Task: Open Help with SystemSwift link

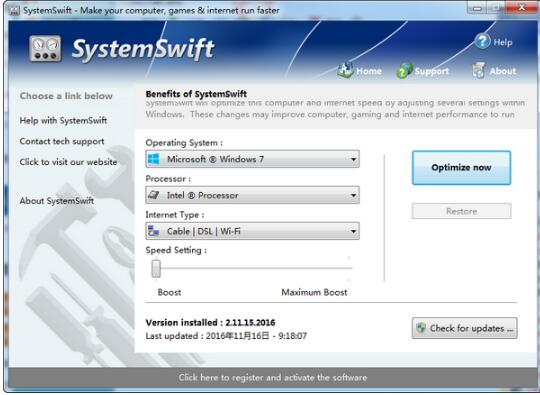Action: coord(63,121)
